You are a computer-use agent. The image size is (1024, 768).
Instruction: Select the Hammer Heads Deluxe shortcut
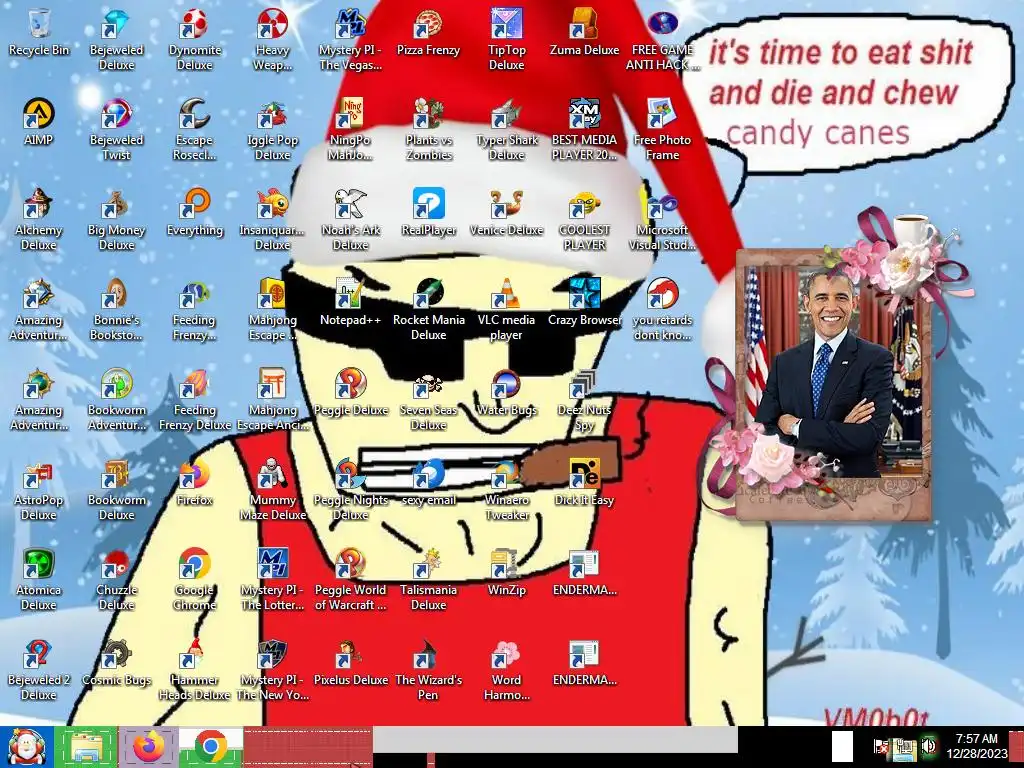pos(195,669)
